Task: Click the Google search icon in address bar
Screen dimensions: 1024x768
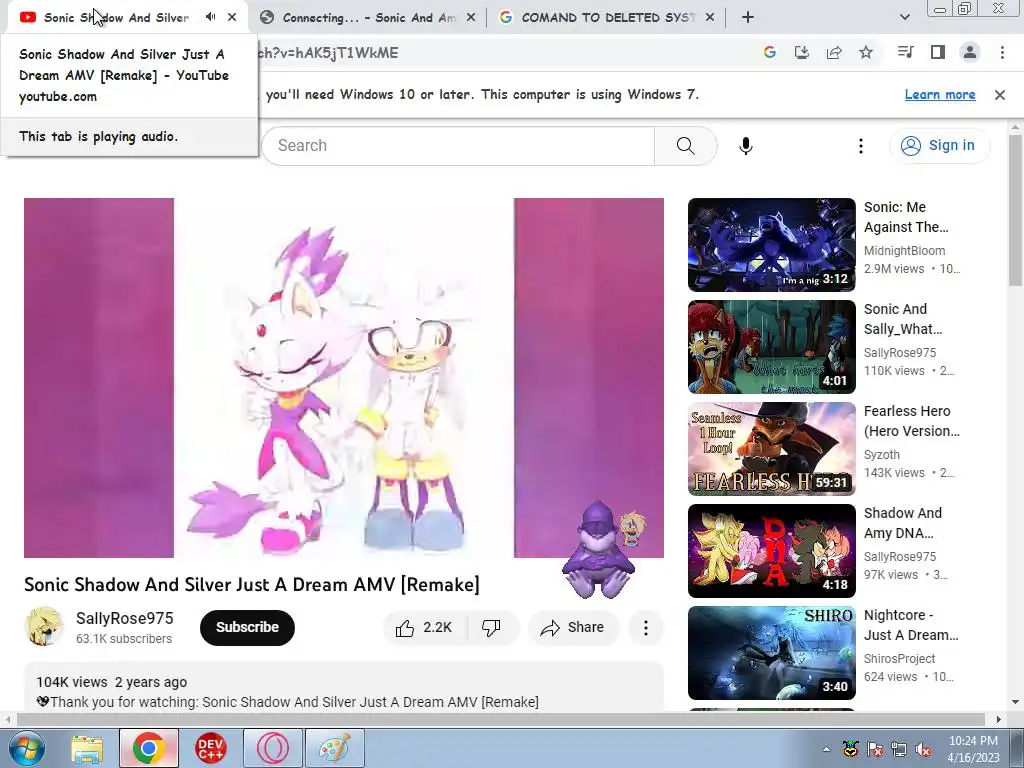Action: point(770,52)
